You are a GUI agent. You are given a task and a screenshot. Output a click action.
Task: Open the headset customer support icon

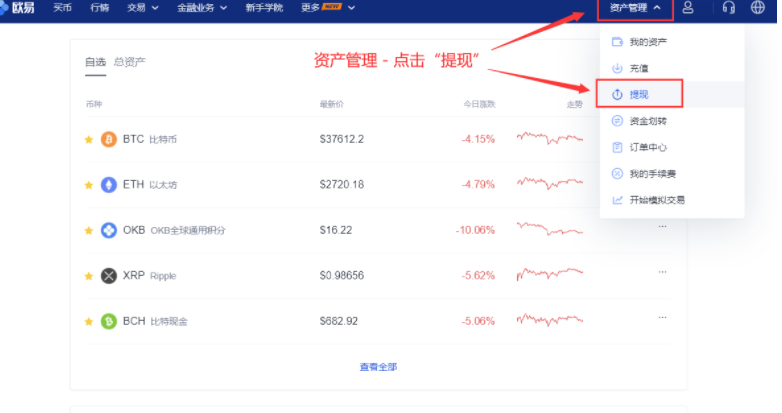(x=728, y=8)
